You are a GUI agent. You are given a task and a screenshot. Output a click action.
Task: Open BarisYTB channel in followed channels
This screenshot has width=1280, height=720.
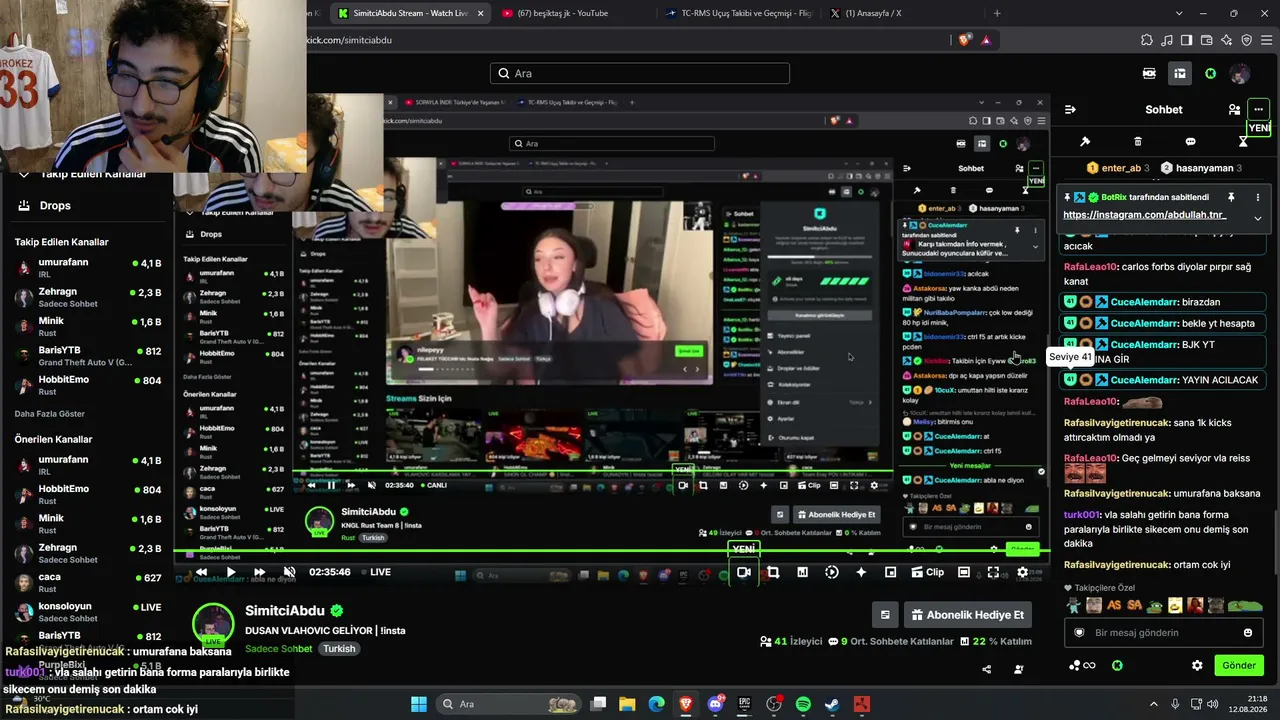[90, 356]
